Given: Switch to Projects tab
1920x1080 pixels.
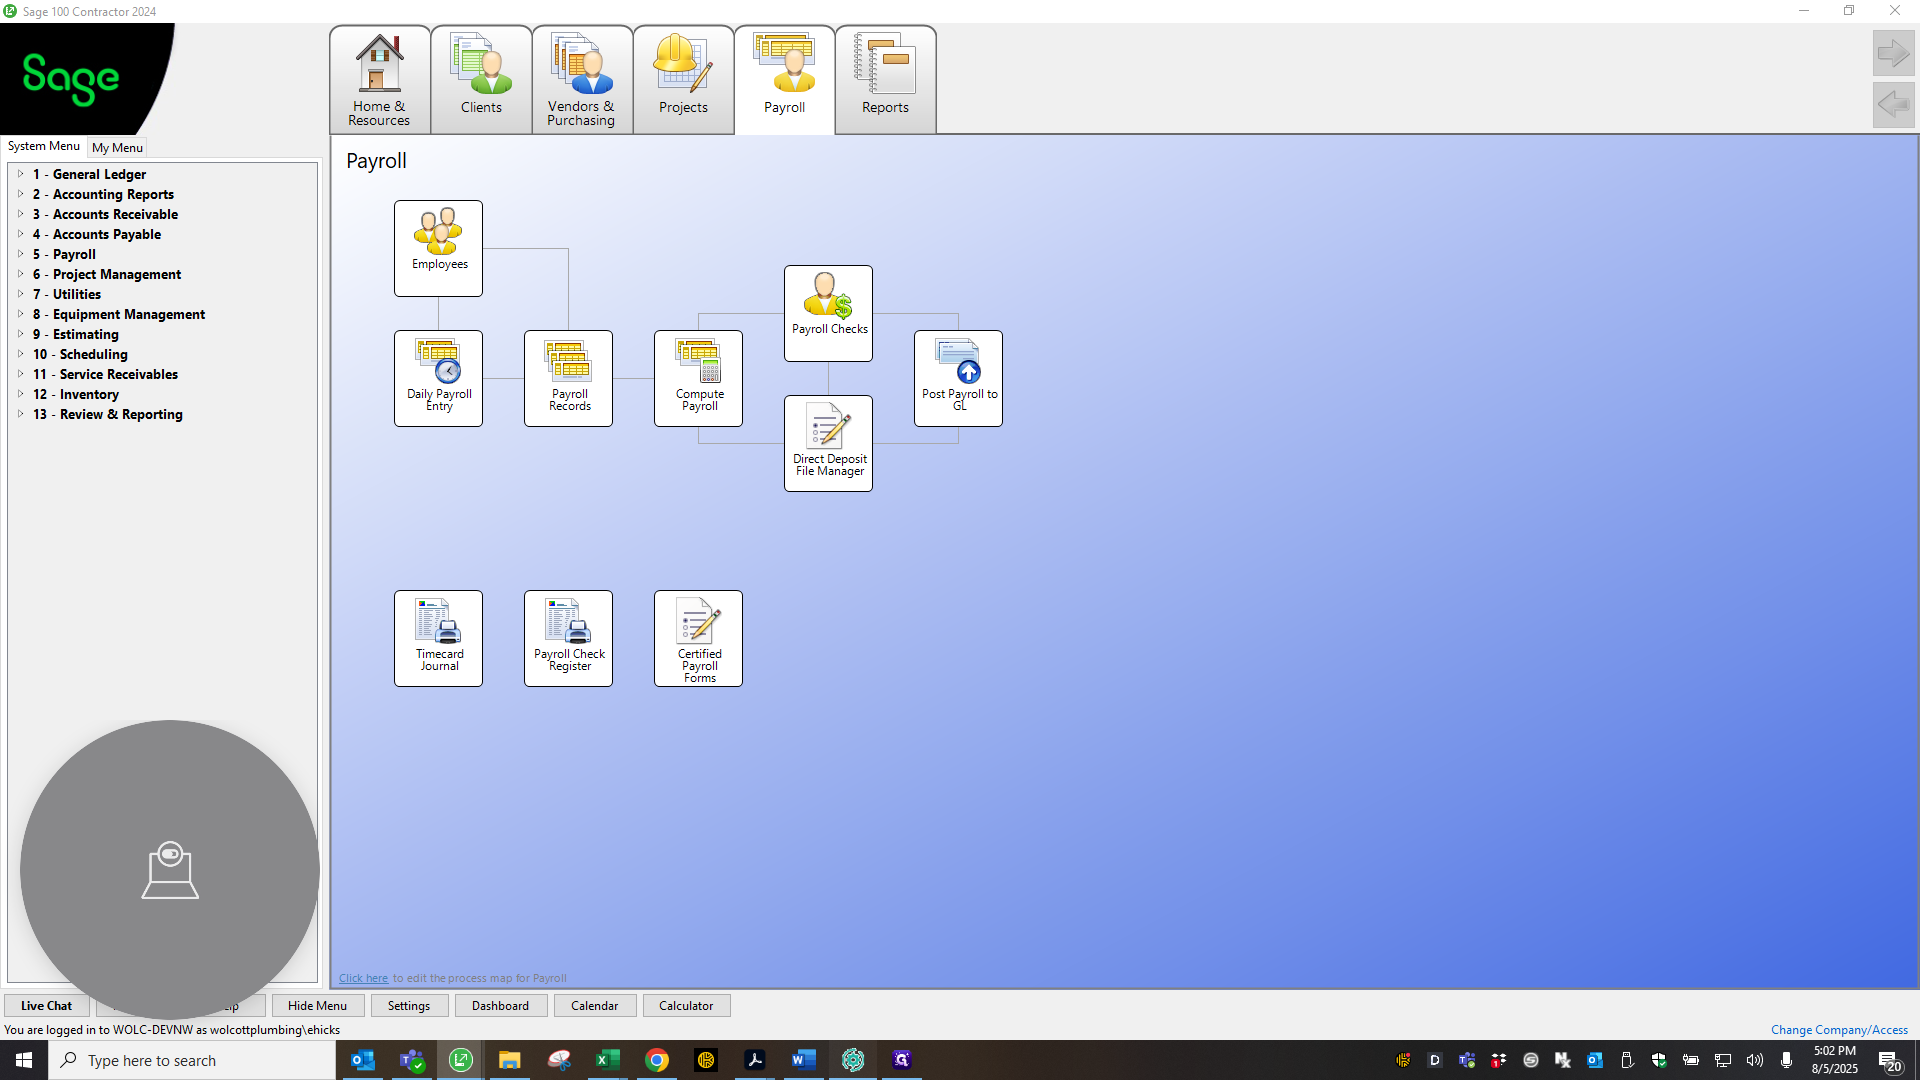Looking at the screenshot, I should [683, 80].
